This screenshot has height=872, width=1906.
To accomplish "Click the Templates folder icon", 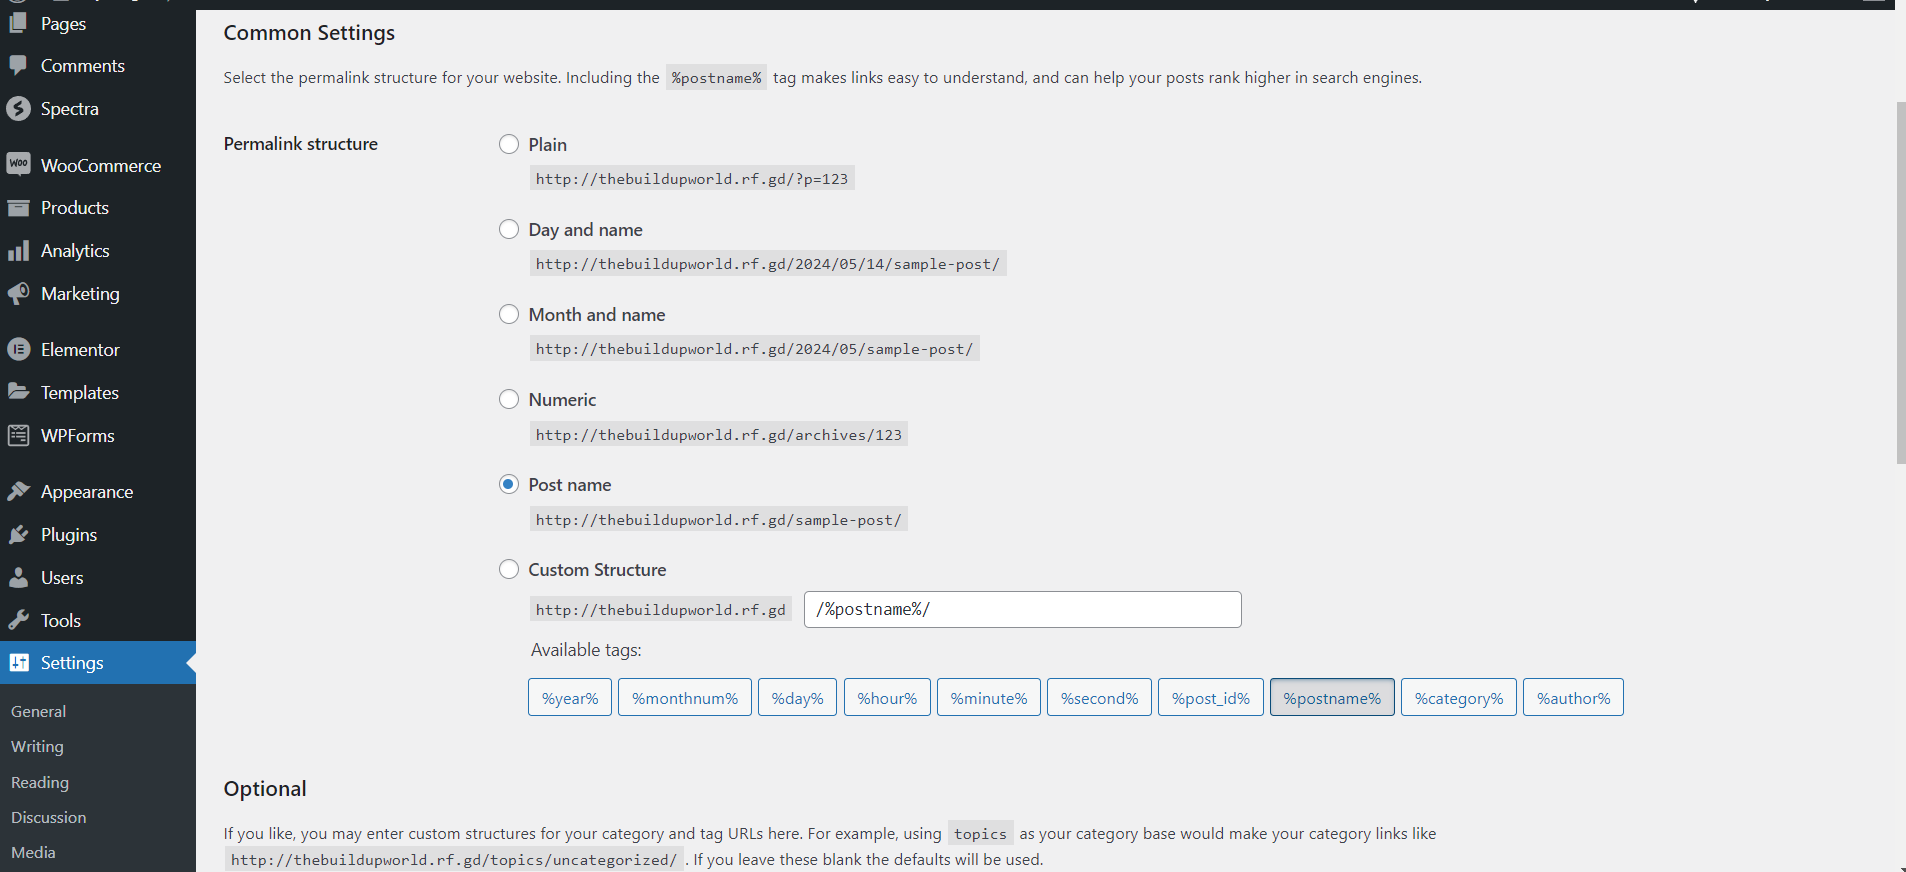I will tap(18, 392).
